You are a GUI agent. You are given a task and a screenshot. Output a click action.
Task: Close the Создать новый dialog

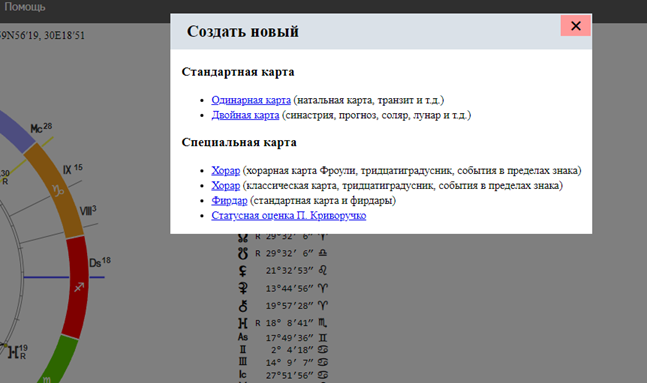coord(575,26)
